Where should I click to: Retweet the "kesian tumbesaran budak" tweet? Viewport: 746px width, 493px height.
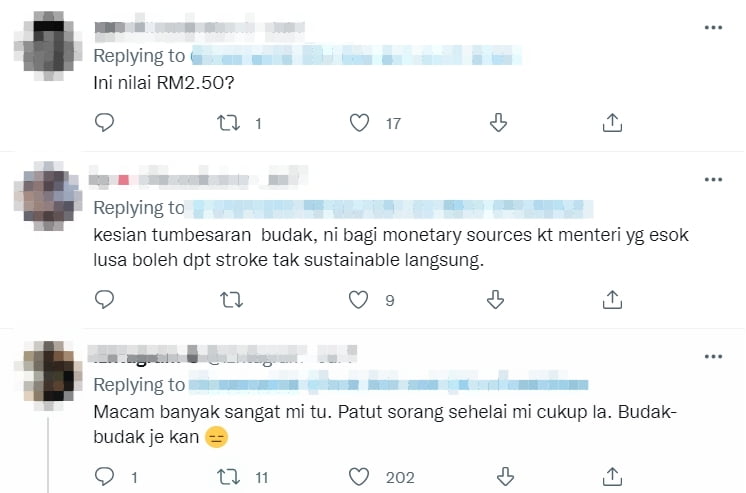click(x=231, y=300)
